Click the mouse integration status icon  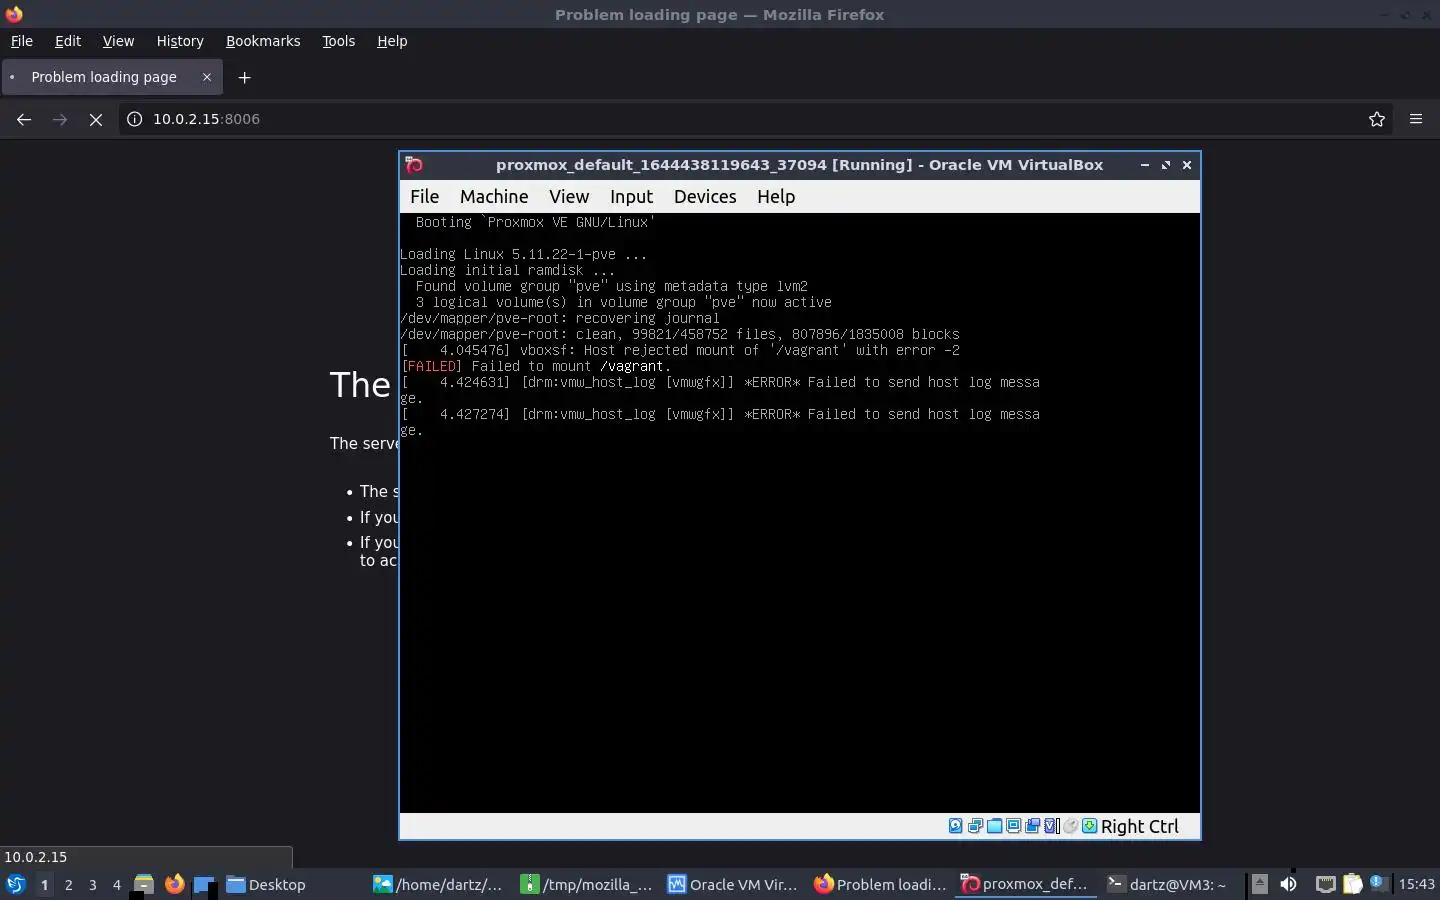point(1070,826)
